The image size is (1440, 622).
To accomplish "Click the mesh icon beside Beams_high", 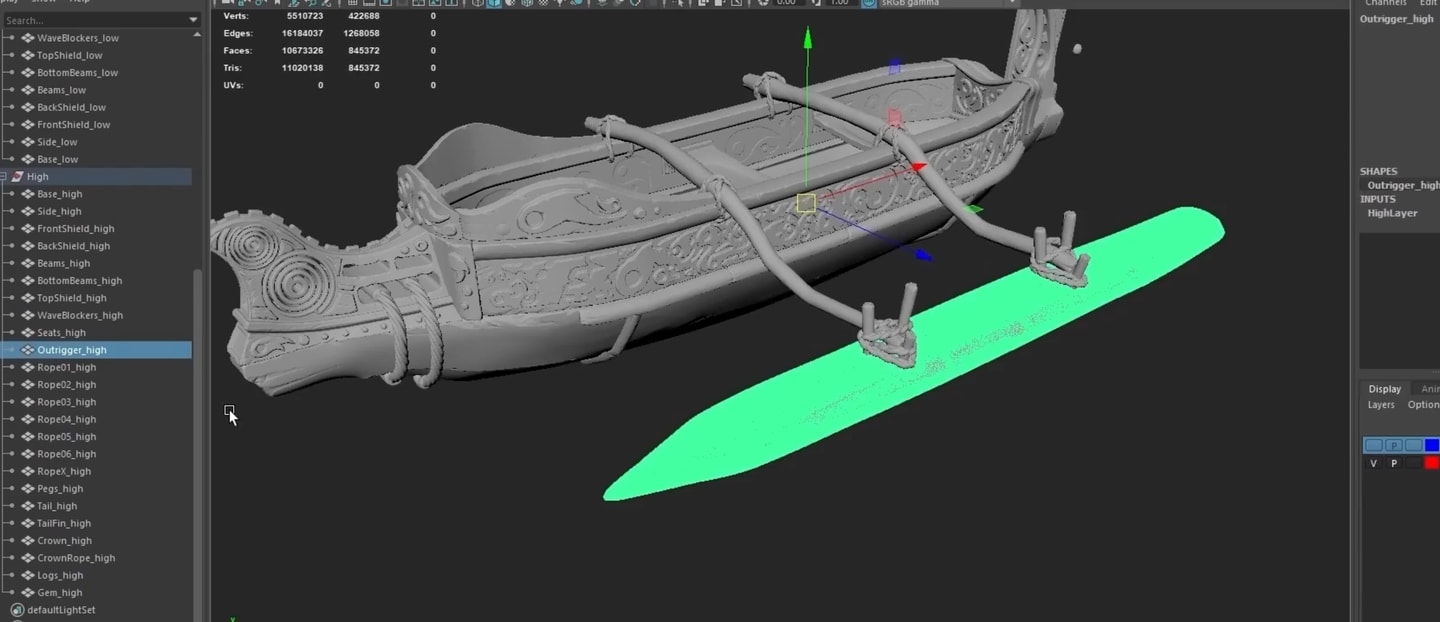I will click(28, 263).
